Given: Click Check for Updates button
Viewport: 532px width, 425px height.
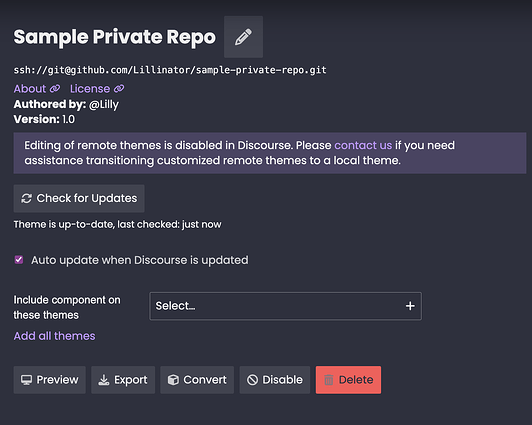Looking at the screenshot, I should (79, 198).
